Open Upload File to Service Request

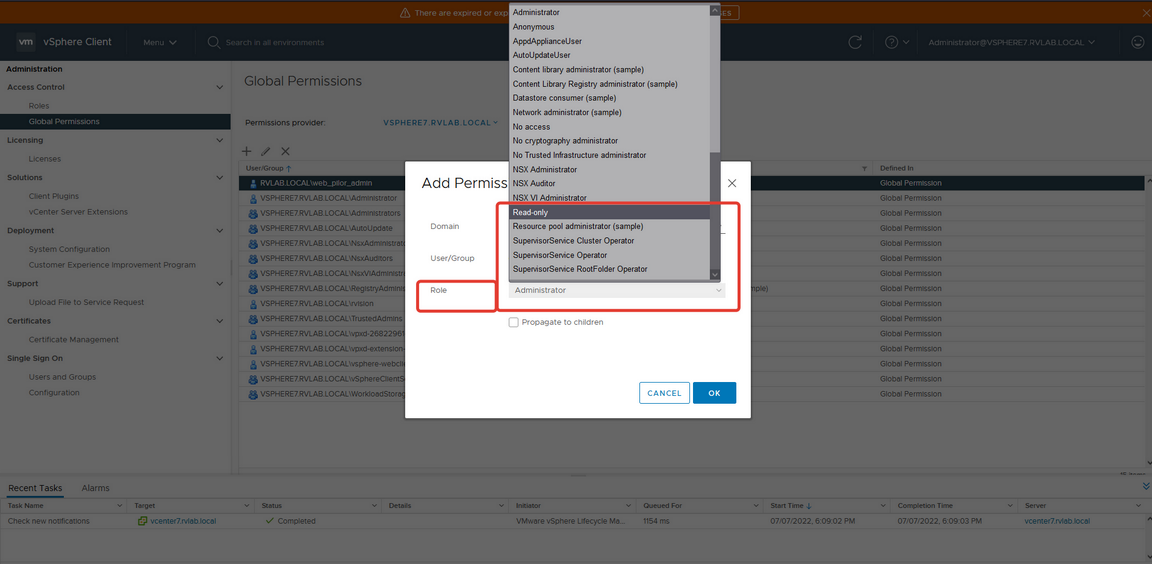tap(86, 302)
